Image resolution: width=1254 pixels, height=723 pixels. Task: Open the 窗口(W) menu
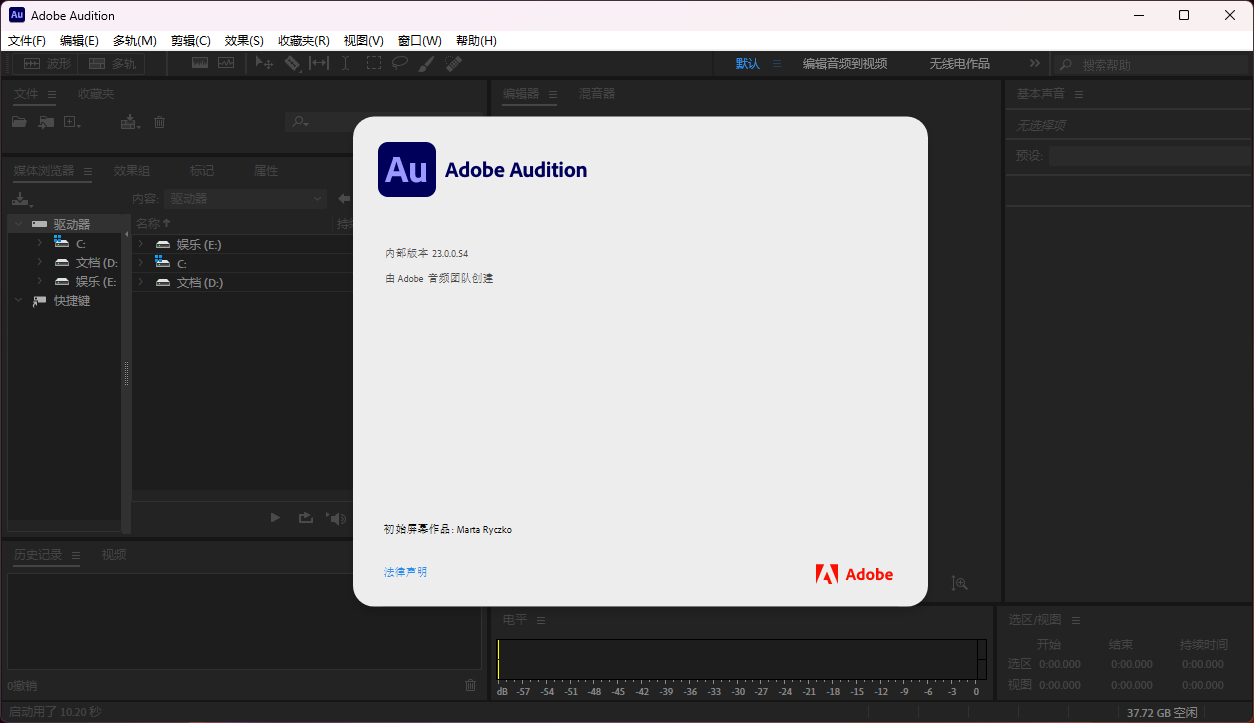[419, 41]
